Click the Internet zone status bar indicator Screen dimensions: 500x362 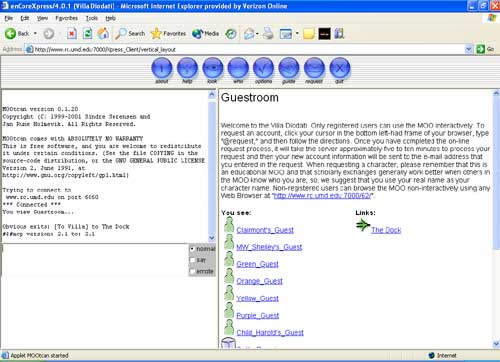(442, 355)
